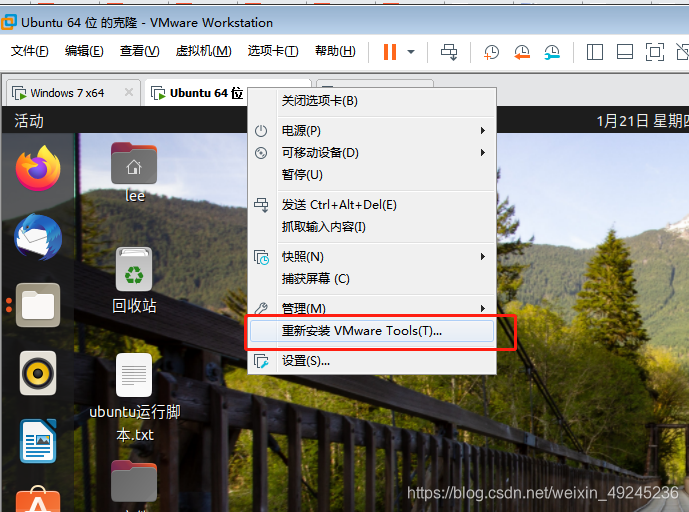Open the 选项卡(T) menu

tap(273, 51)
